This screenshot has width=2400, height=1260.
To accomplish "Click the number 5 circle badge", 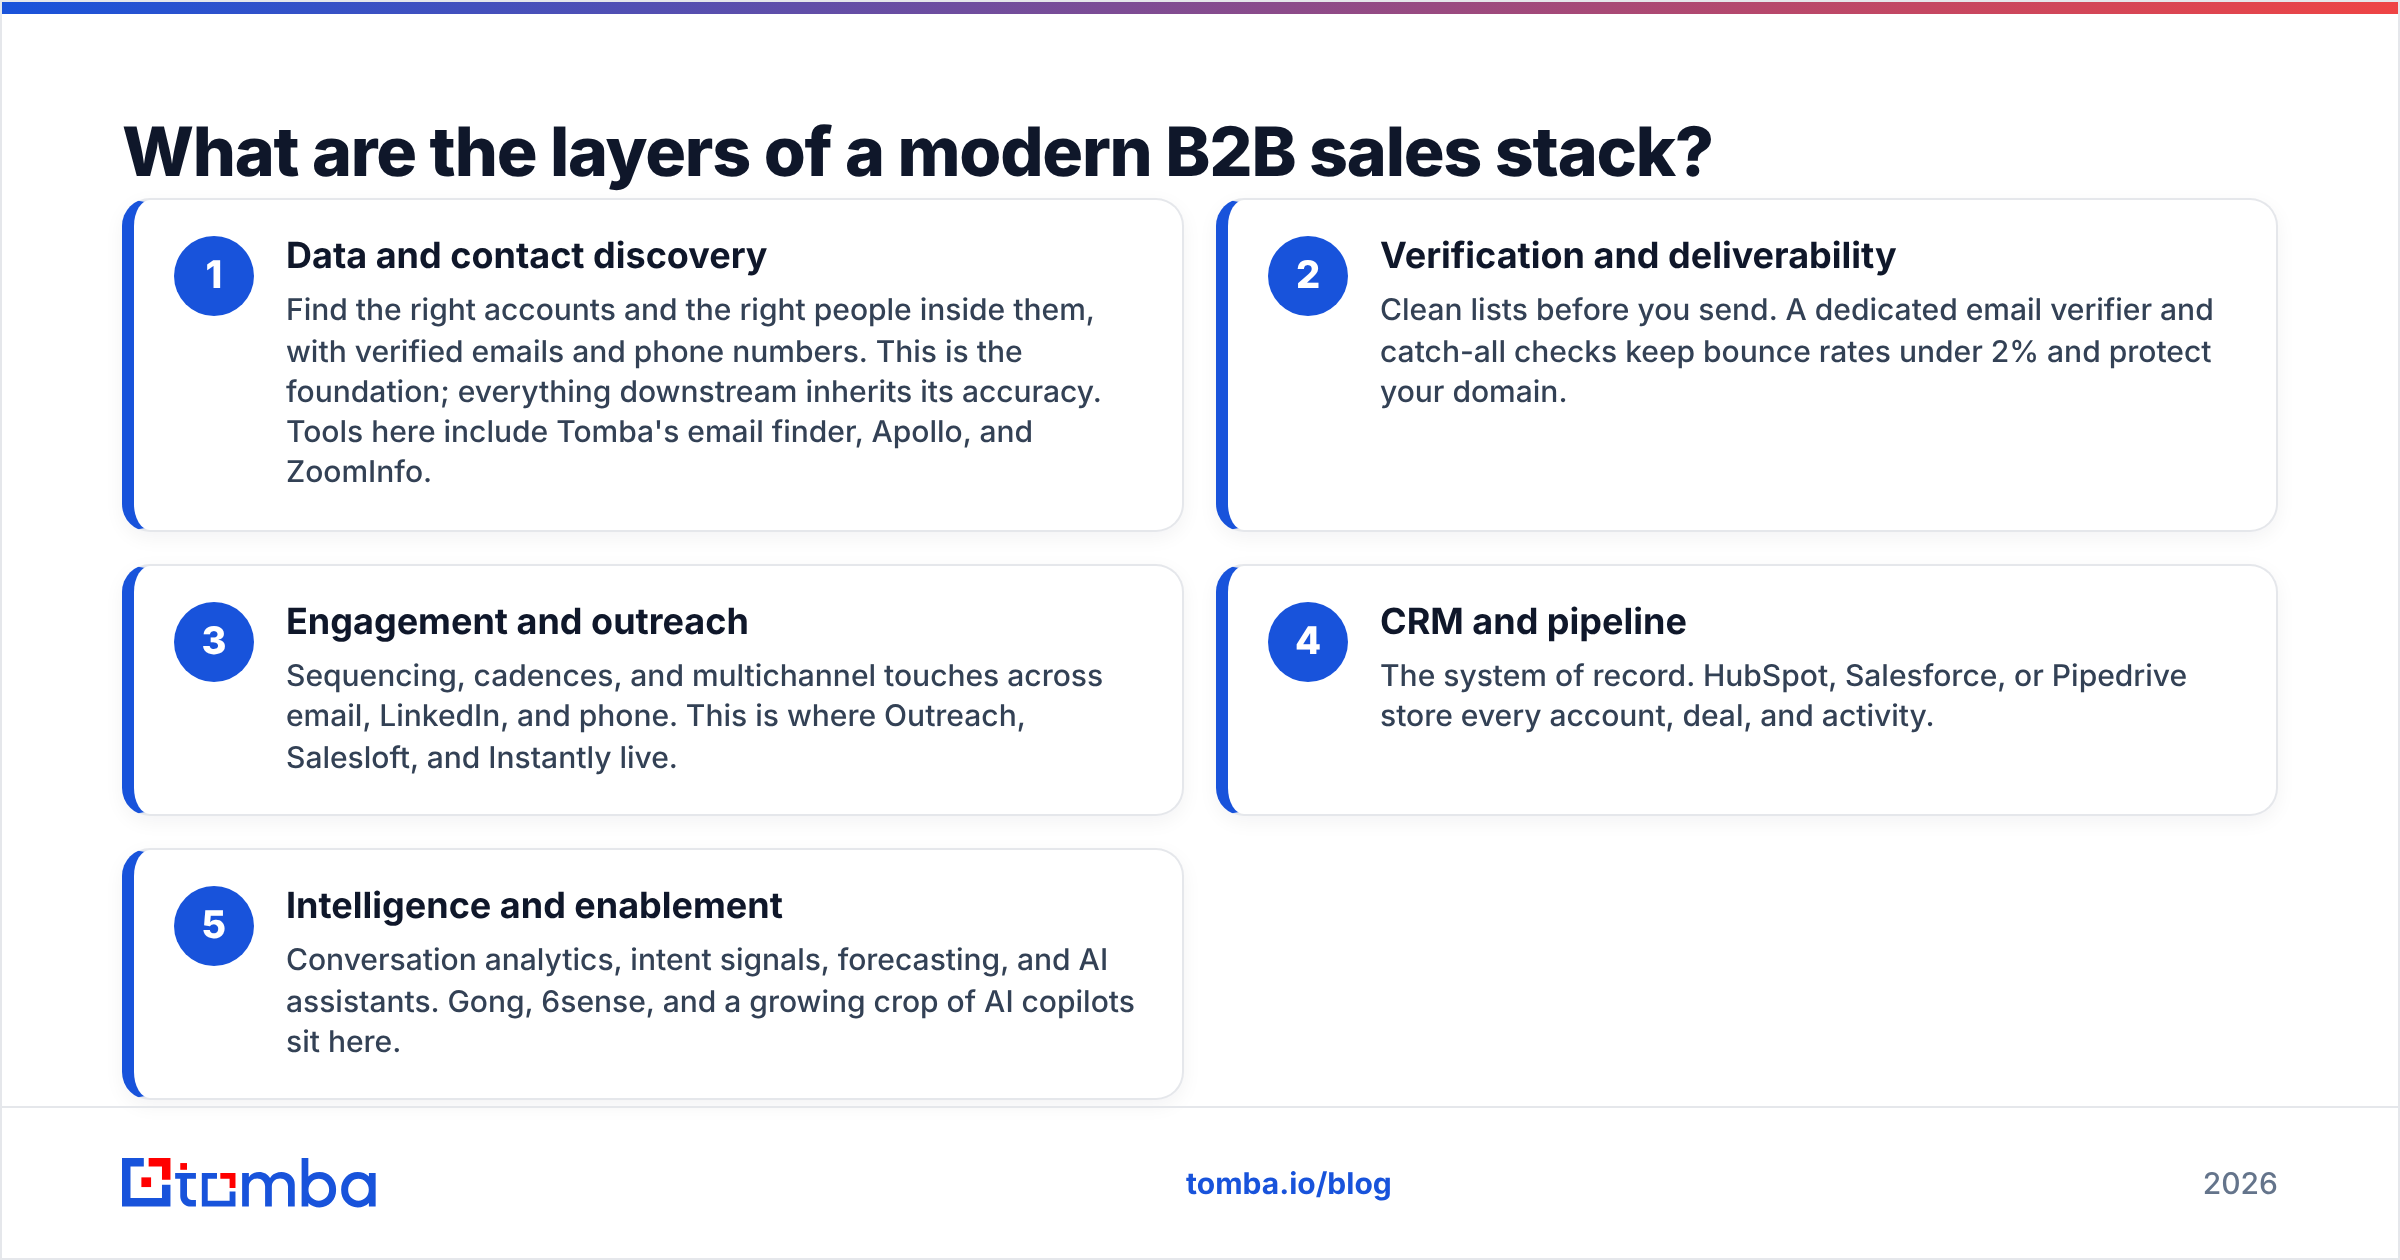I will (214, 926).
